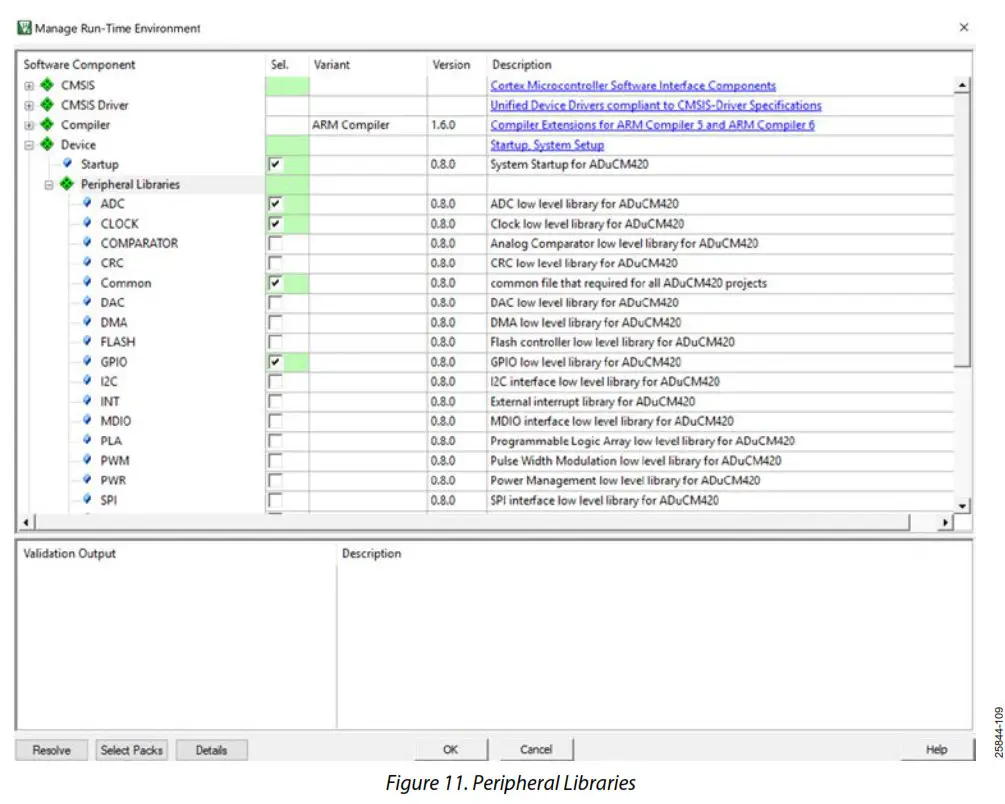Click the Device component diamond icon

(x=47, y=145)
